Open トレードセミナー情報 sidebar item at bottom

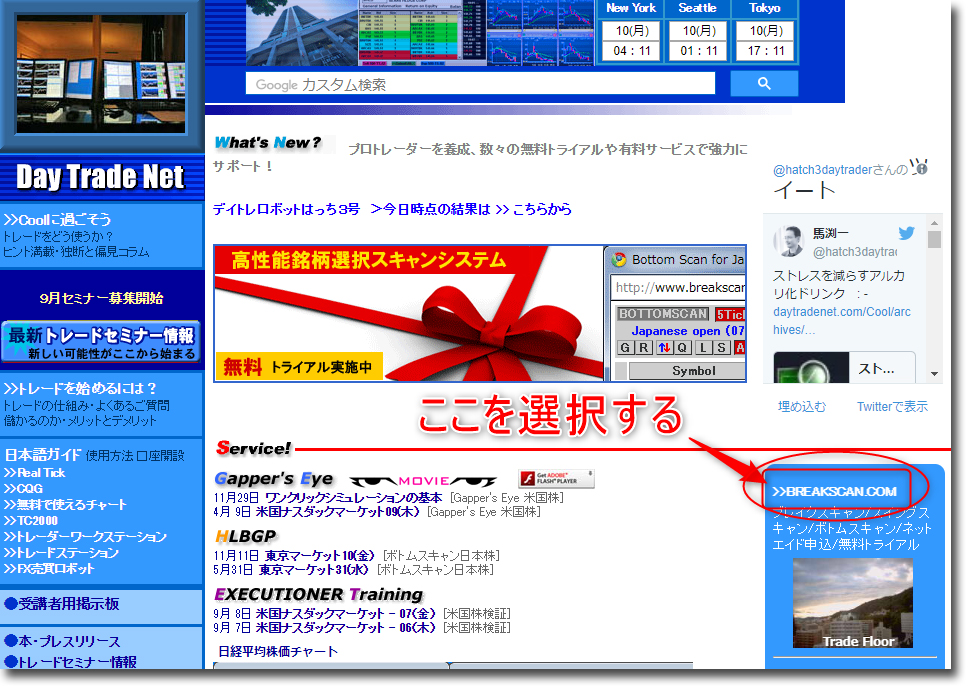coord(70,662)
